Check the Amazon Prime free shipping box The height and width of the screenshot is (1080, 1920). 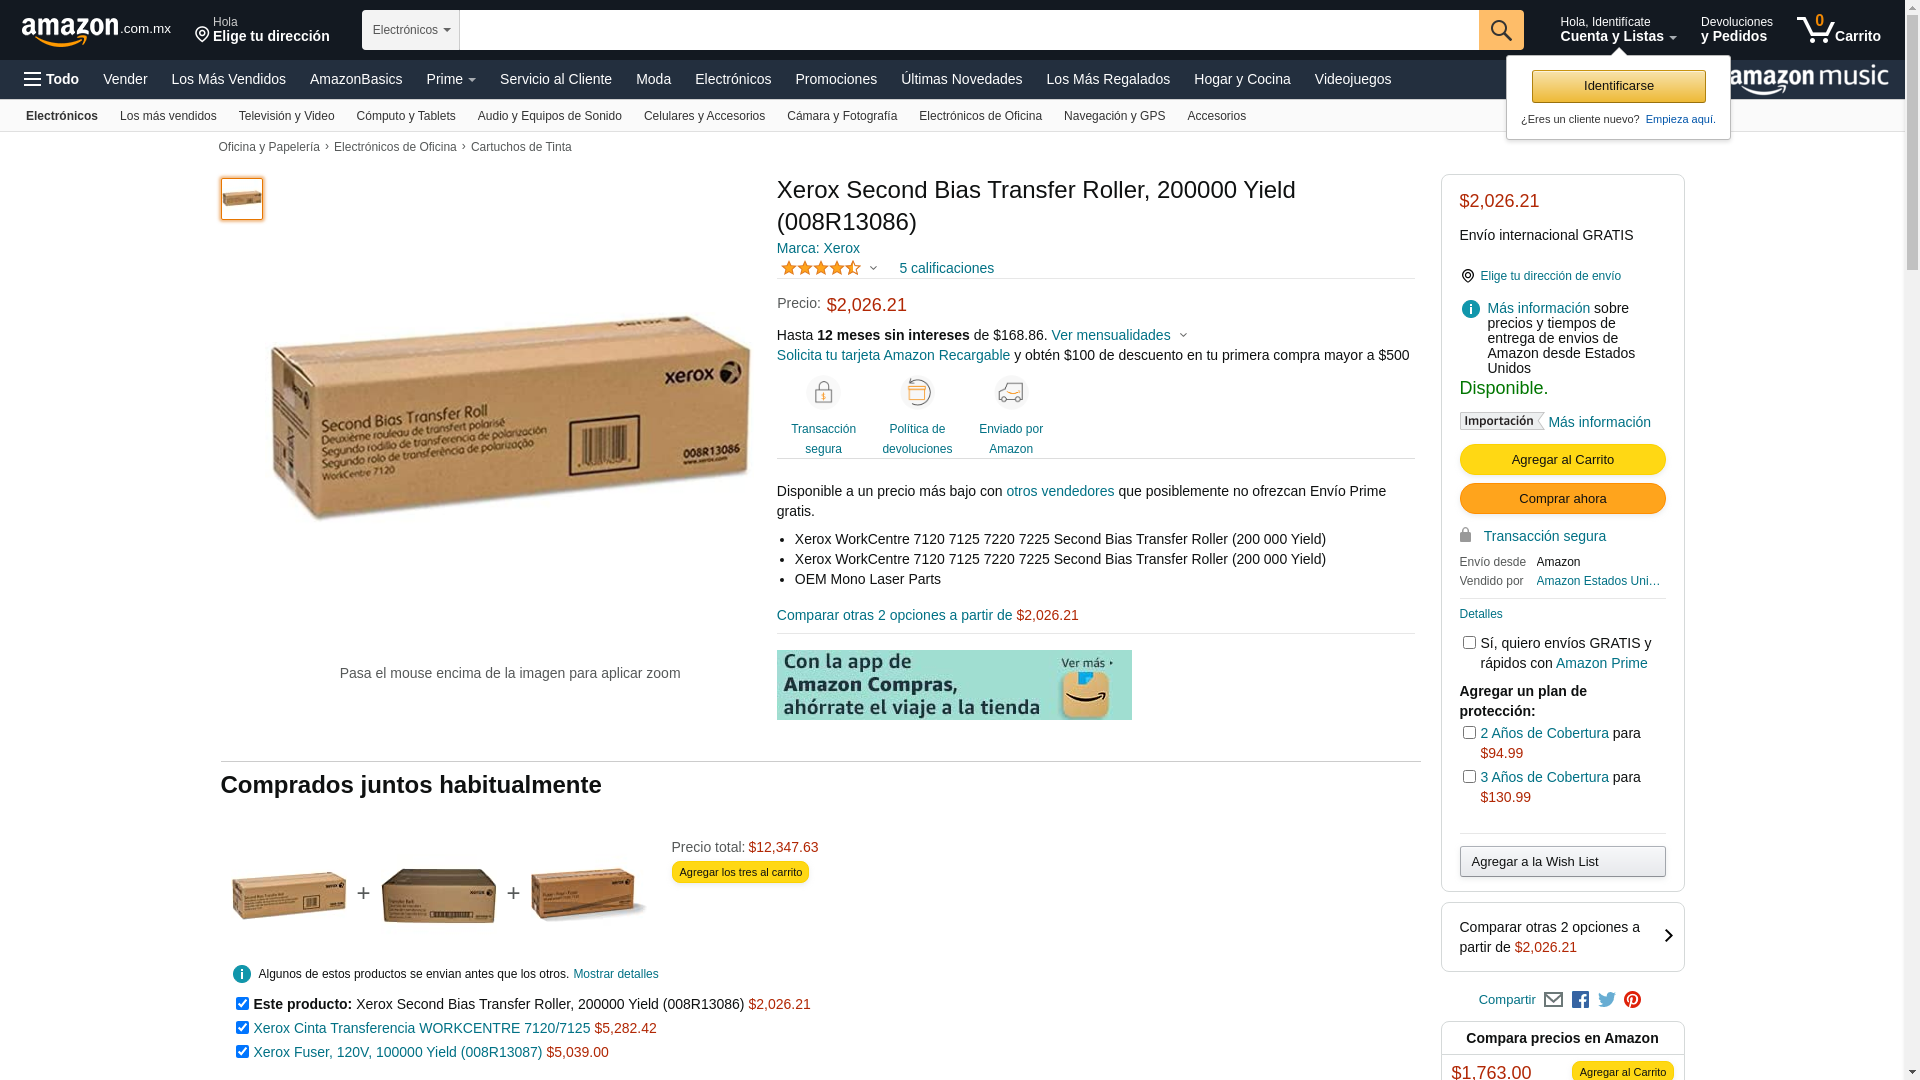[1469, 643]
